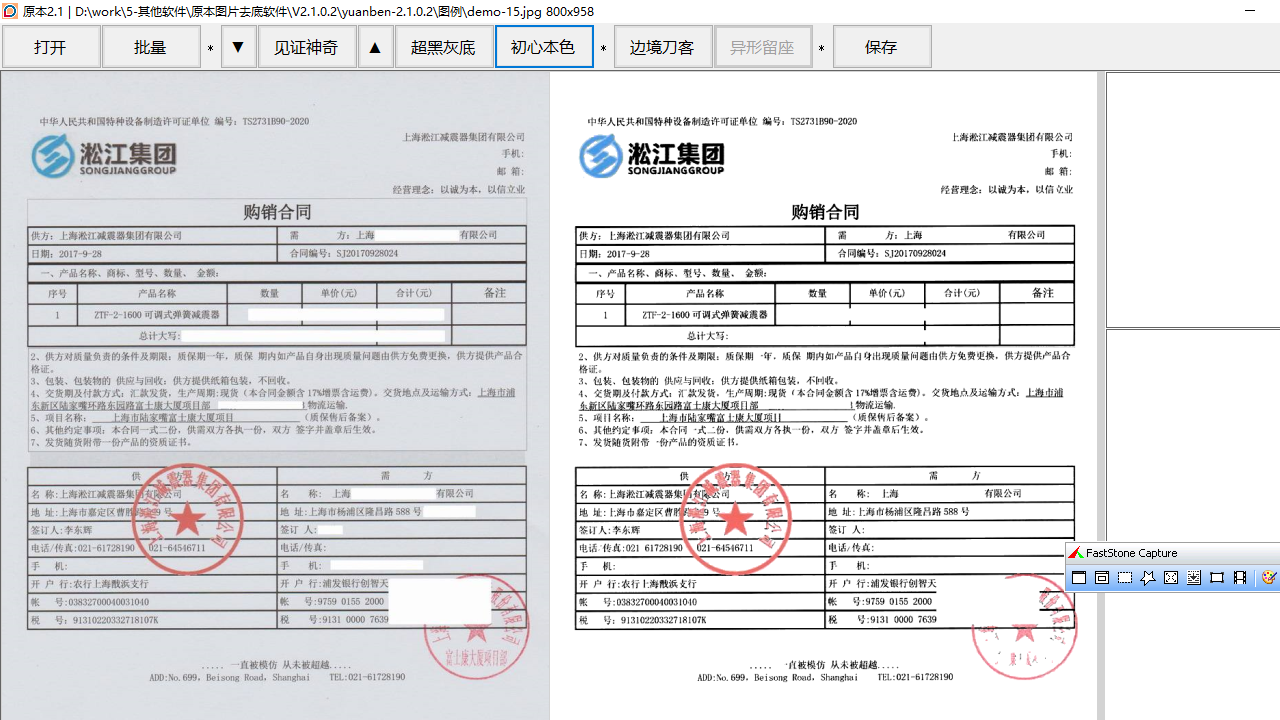Screen dimensions: 1280x720
Task: Select the Capture Window/Object tool in FastStone
Action: tap(1101, 577)
